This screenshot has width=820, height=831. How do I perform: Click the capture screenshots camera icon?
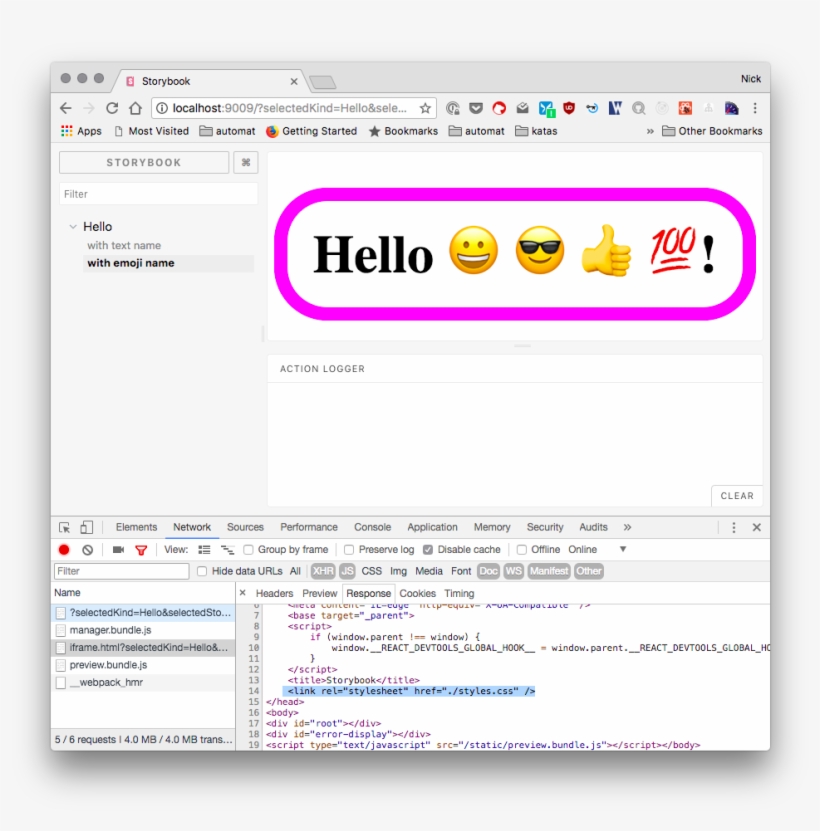[118, 550]
